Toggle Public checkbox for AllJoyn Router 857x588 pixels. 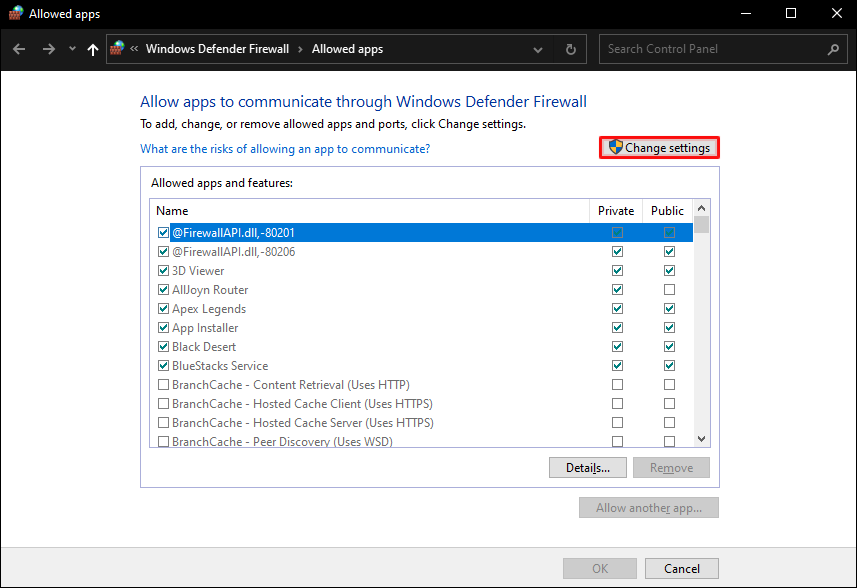coord(669,290)
